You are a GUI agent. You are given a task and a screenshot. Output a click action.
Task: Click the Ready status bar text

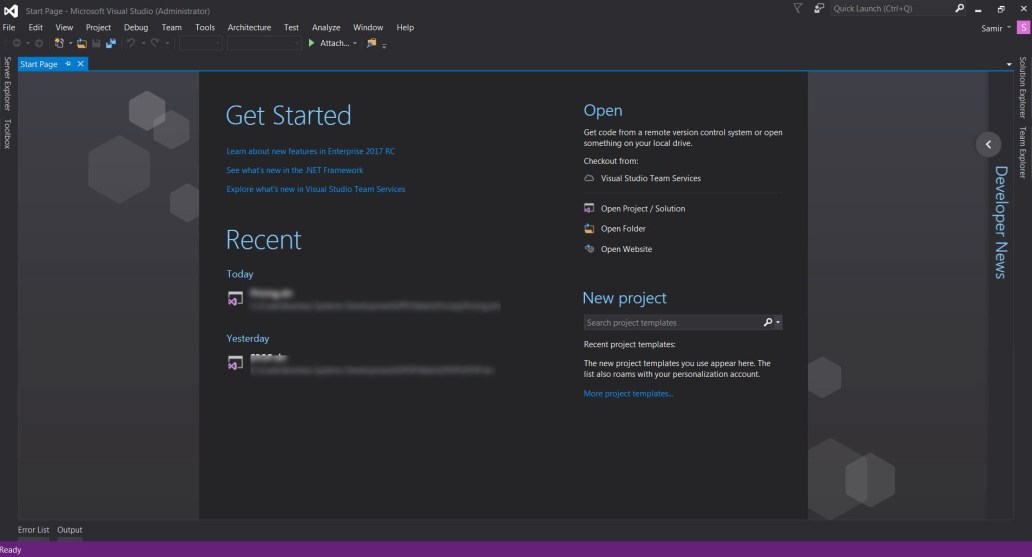click(11, 550)
